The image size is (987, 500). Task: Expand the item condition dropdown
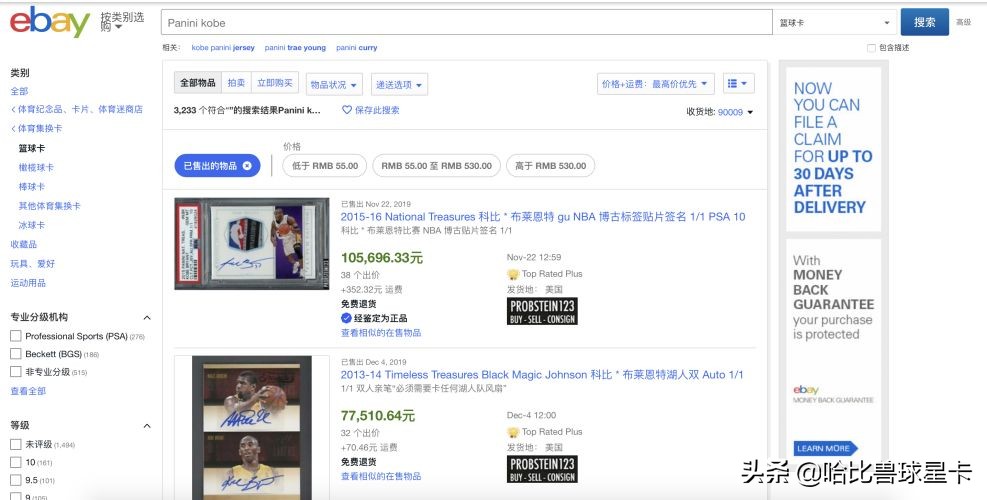click(x=334, y=85)
